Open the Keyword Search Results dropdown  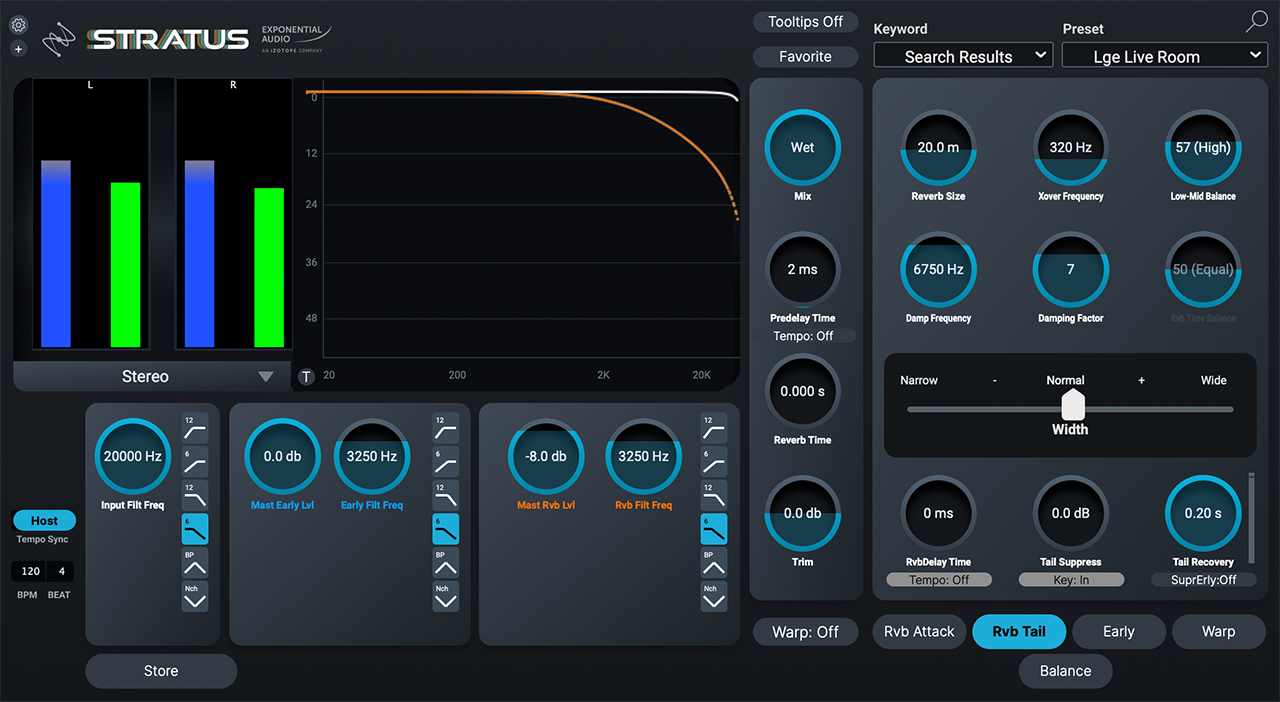coord(963,57)
